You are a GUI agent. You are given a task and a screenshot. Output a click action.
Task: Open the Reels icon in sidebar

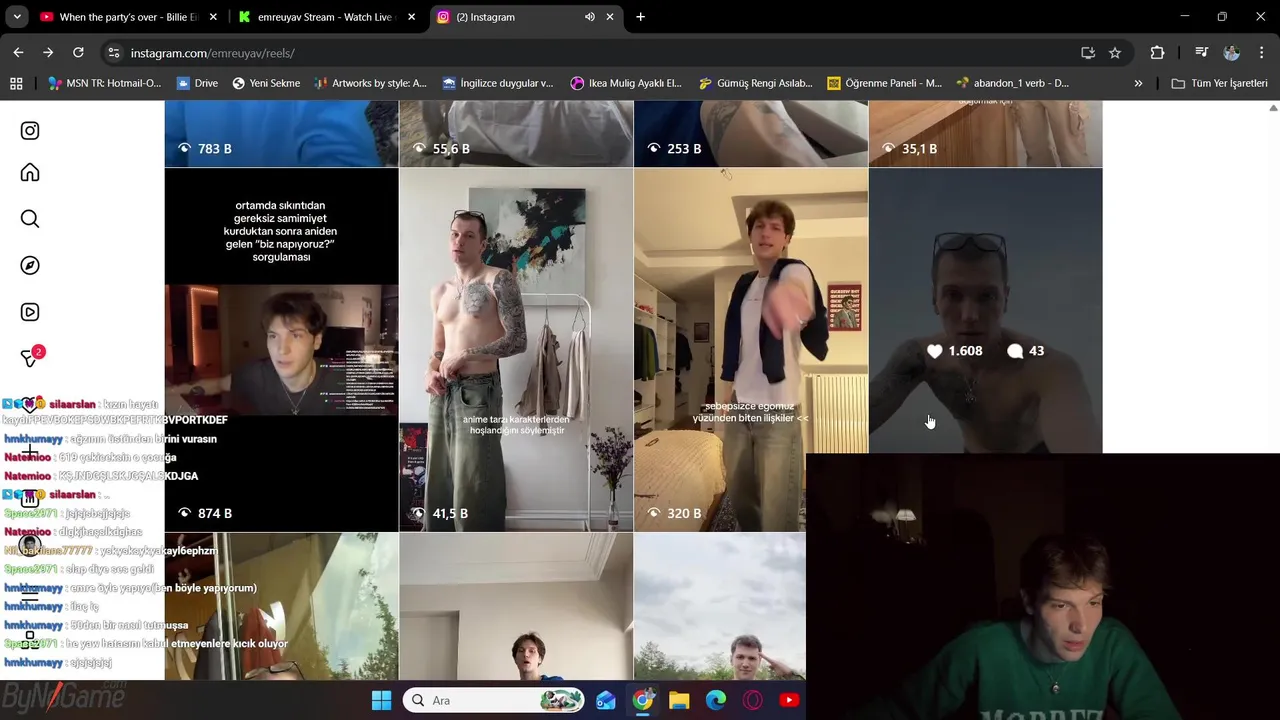click(x=30, y=312)
